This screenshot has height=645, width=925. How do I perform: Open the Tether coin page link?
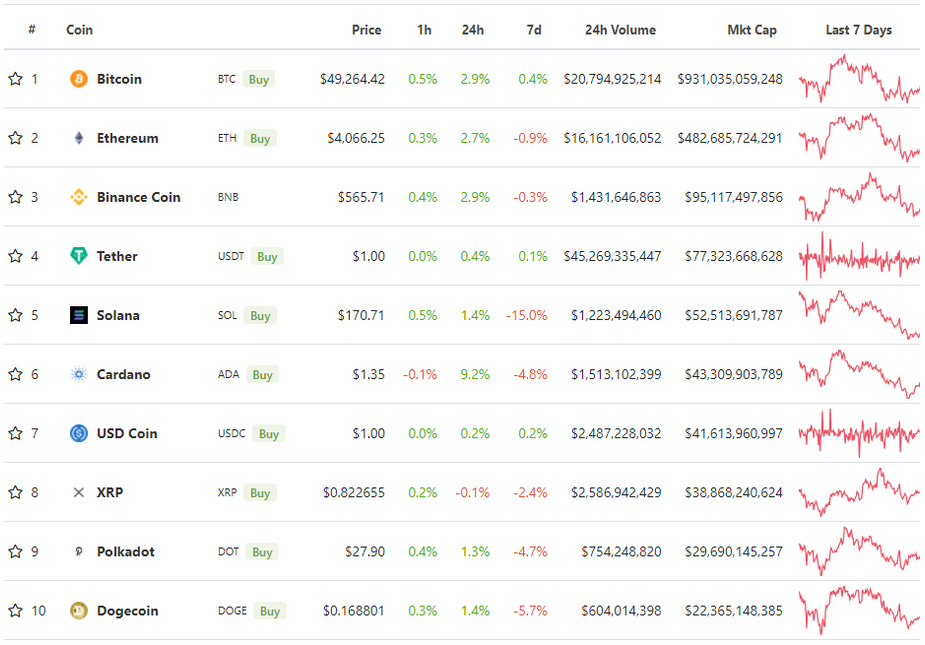(117, 256)
